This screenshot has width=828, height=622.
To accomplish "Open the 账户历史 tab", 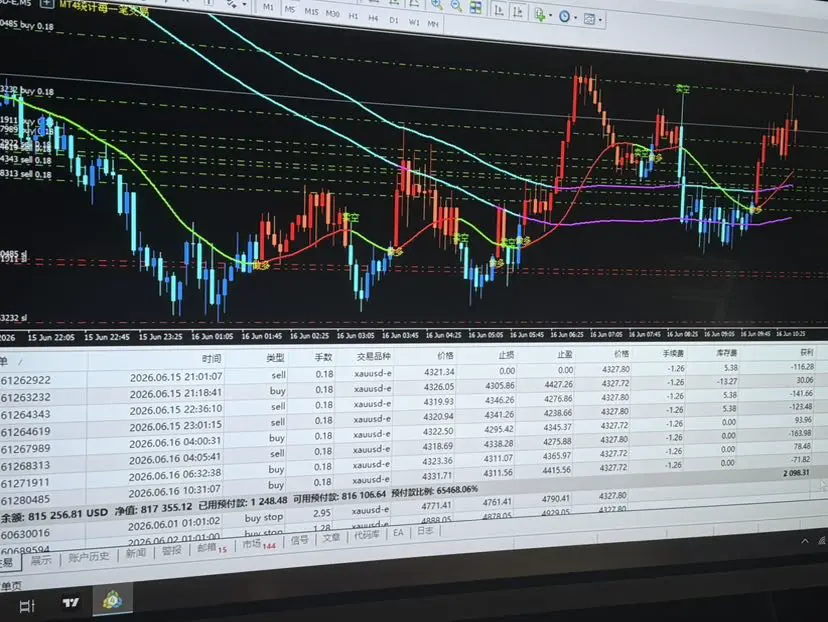I will (x=89, y=556).
